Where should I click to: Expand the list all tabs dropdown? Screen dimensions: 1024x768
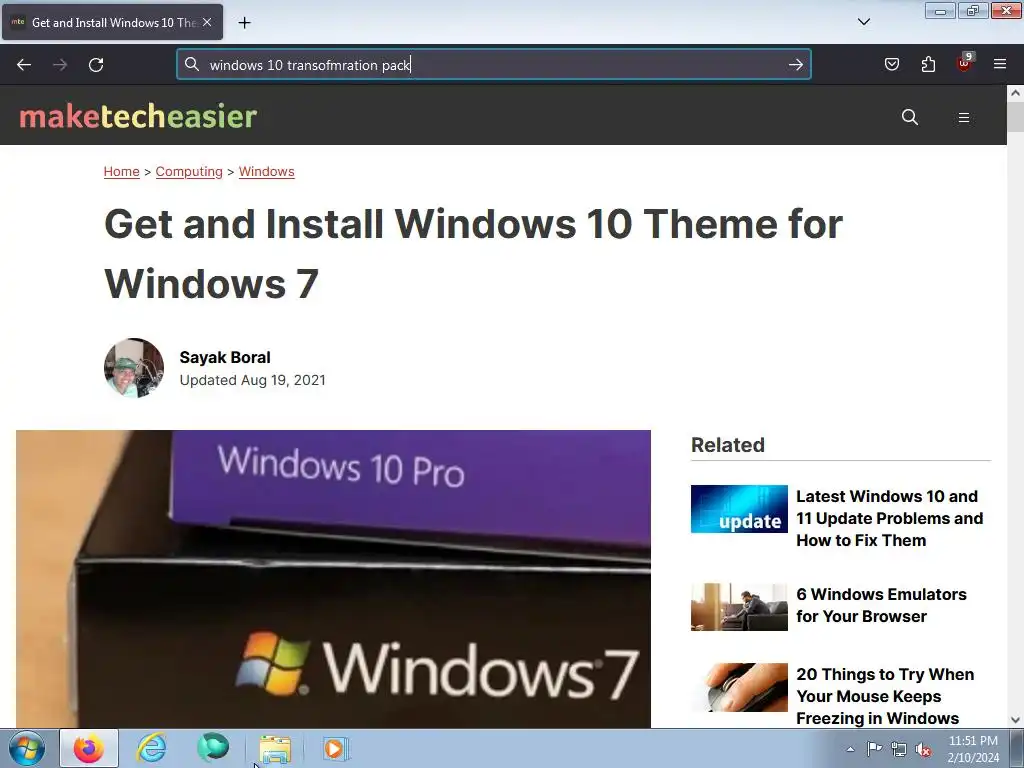863,22
